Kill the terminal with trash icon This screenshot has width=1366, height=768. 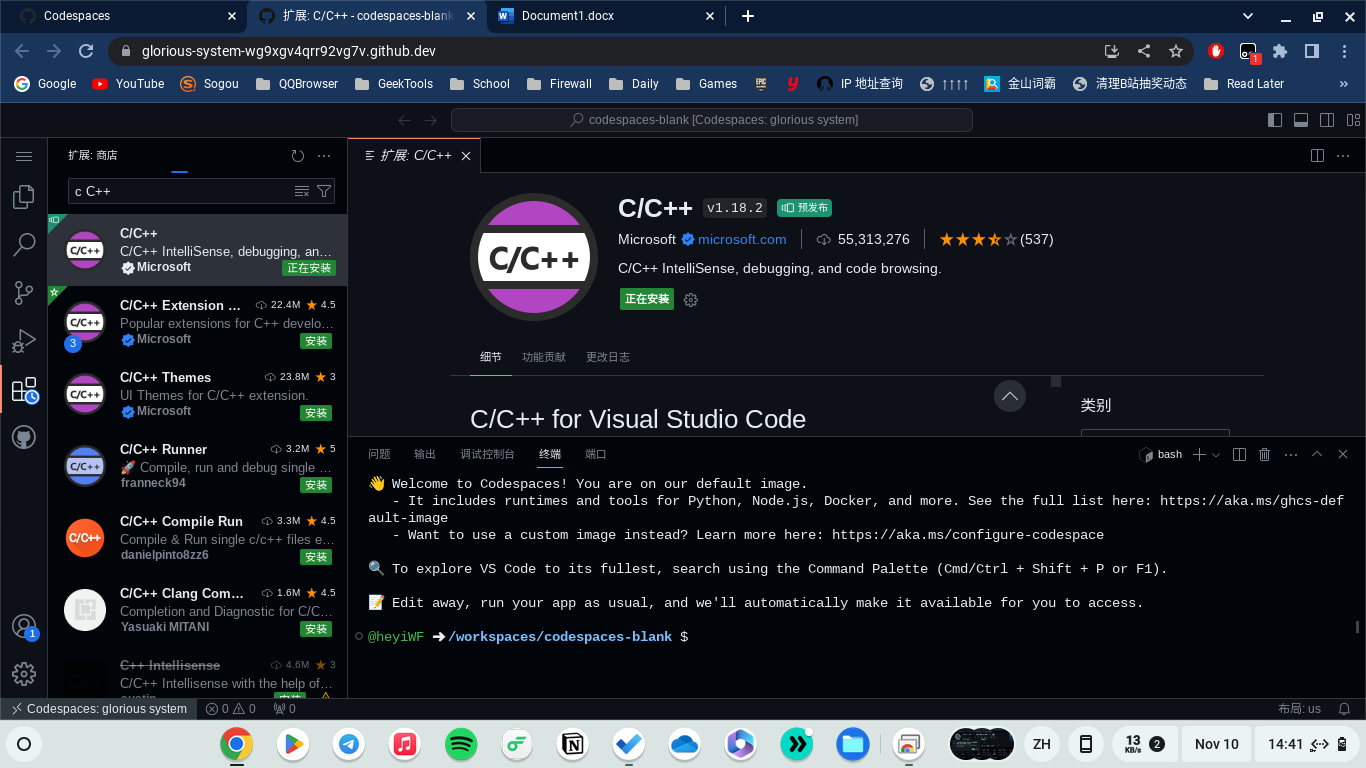point(1264,454)
